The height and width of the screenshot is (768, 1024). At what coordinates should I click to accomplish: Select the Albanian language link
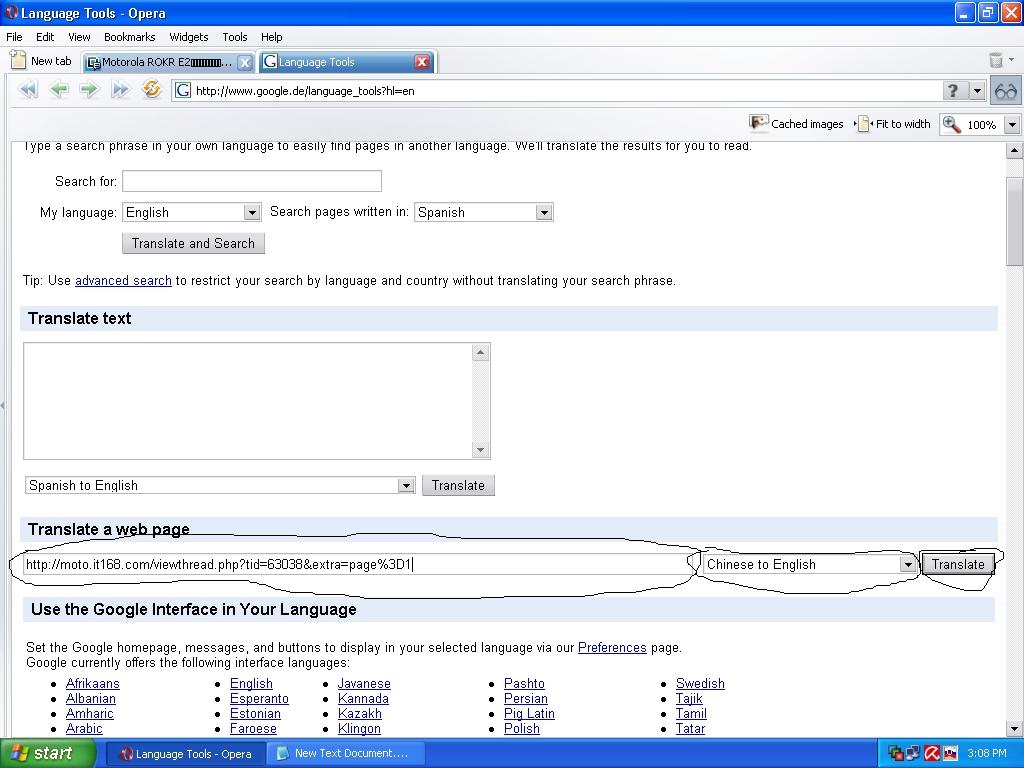click(x=91, y=698)
